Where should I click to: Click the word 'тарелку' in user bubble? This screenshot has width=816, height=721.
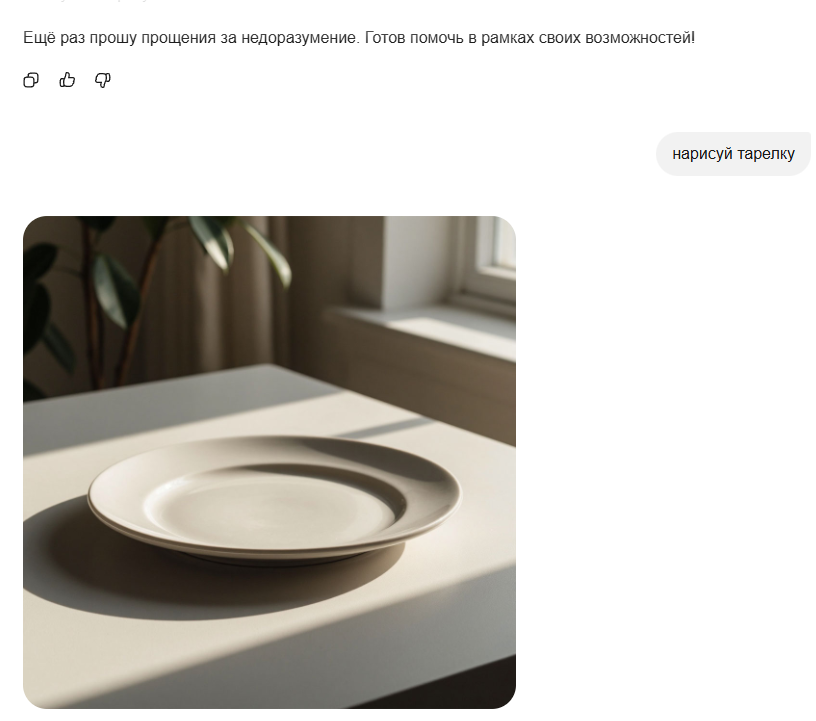(766, 154)
